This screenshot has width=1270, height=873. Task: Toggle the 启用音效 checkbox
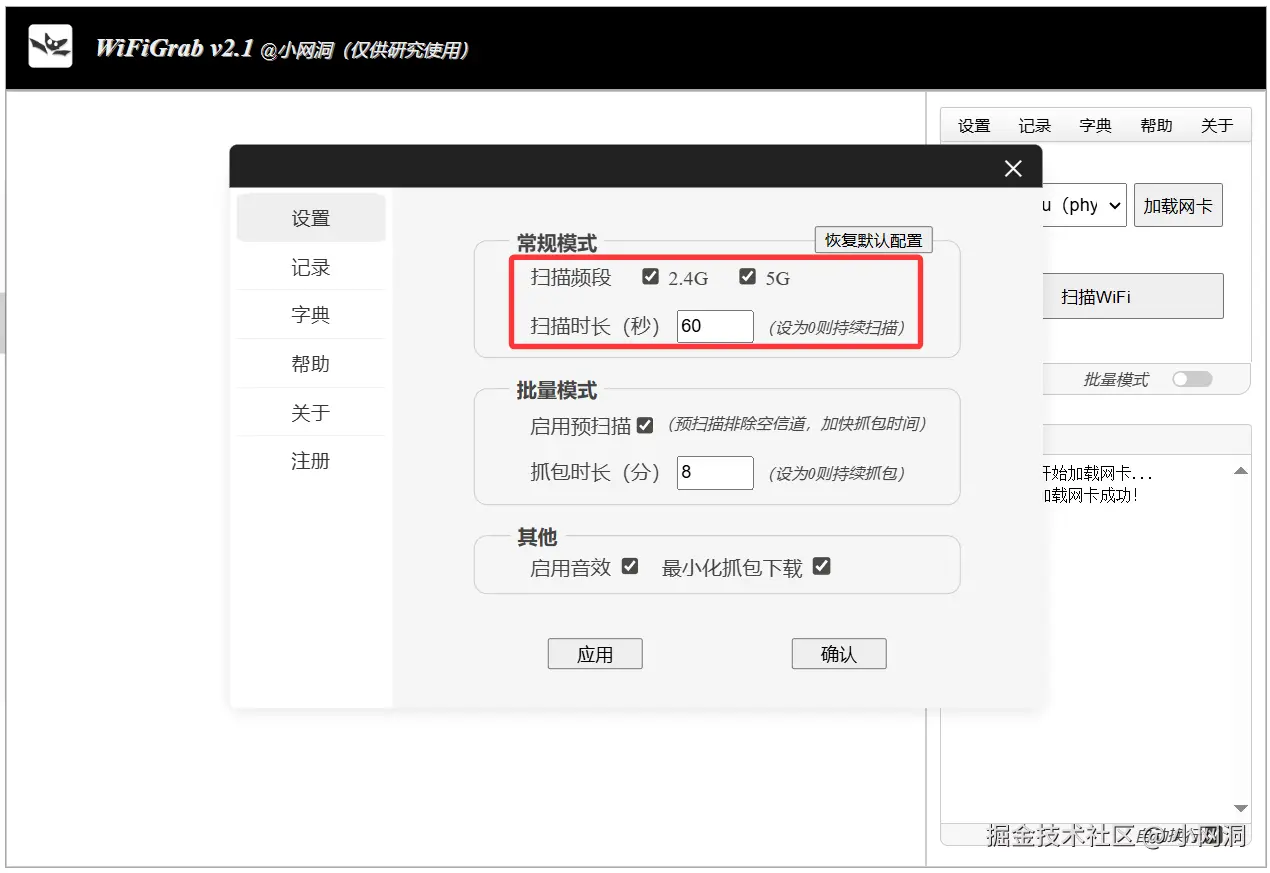630,566
